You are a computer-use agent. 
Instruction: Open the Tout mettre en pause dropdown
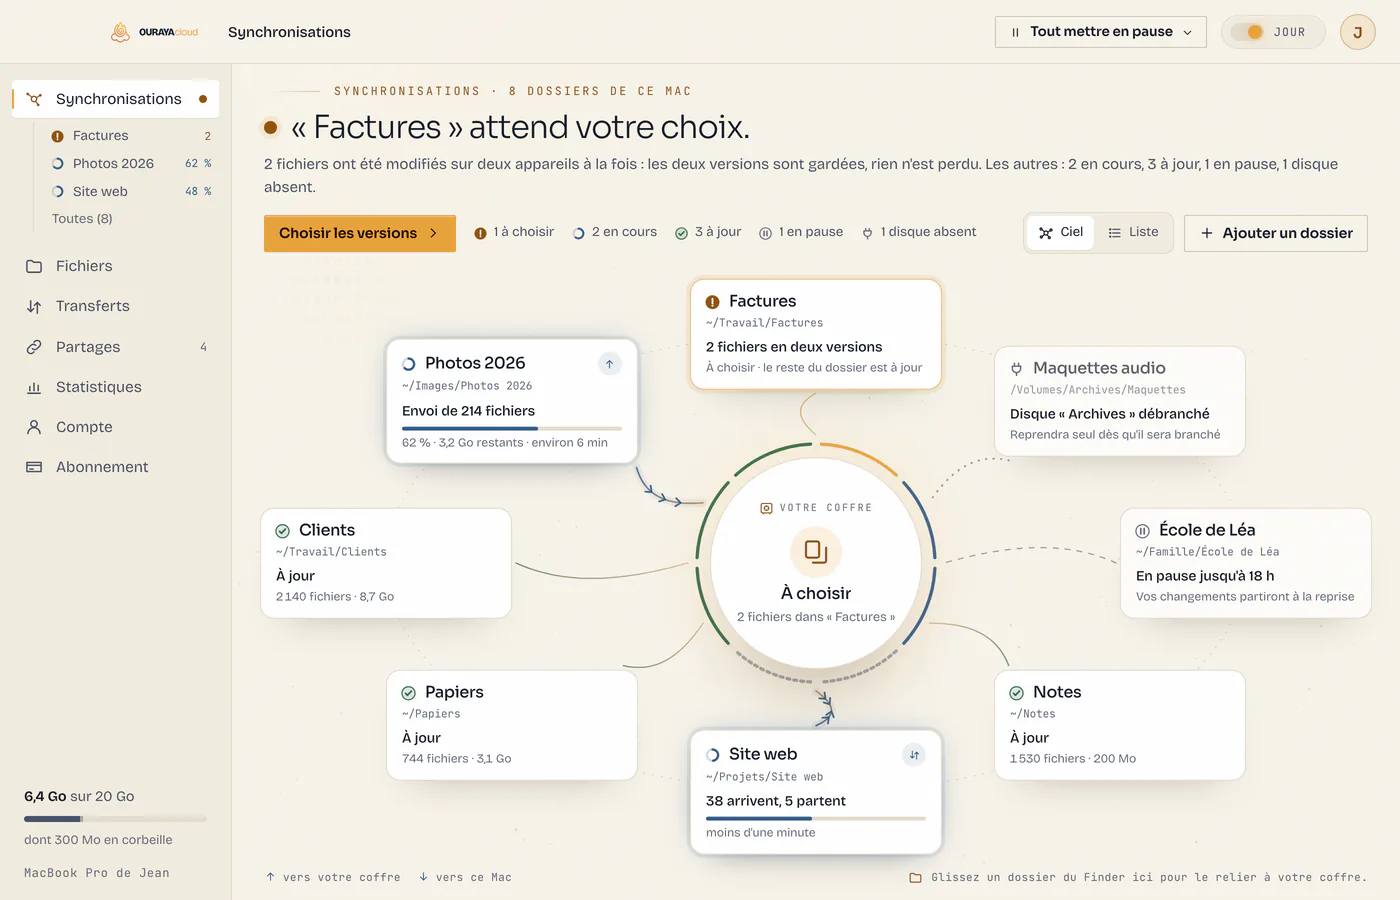[1101, 32]
